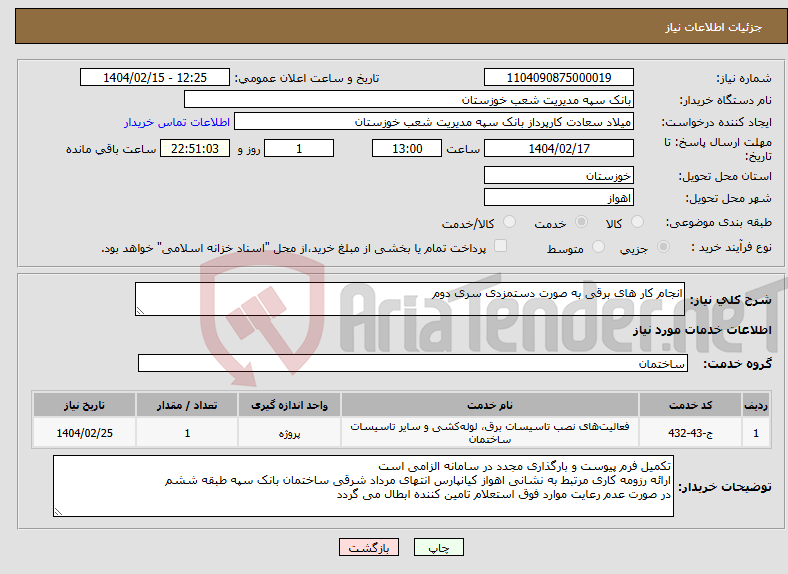Click the ساعت باقی مانده label
This screenshot has width=788, height=574.
point(111,149)
